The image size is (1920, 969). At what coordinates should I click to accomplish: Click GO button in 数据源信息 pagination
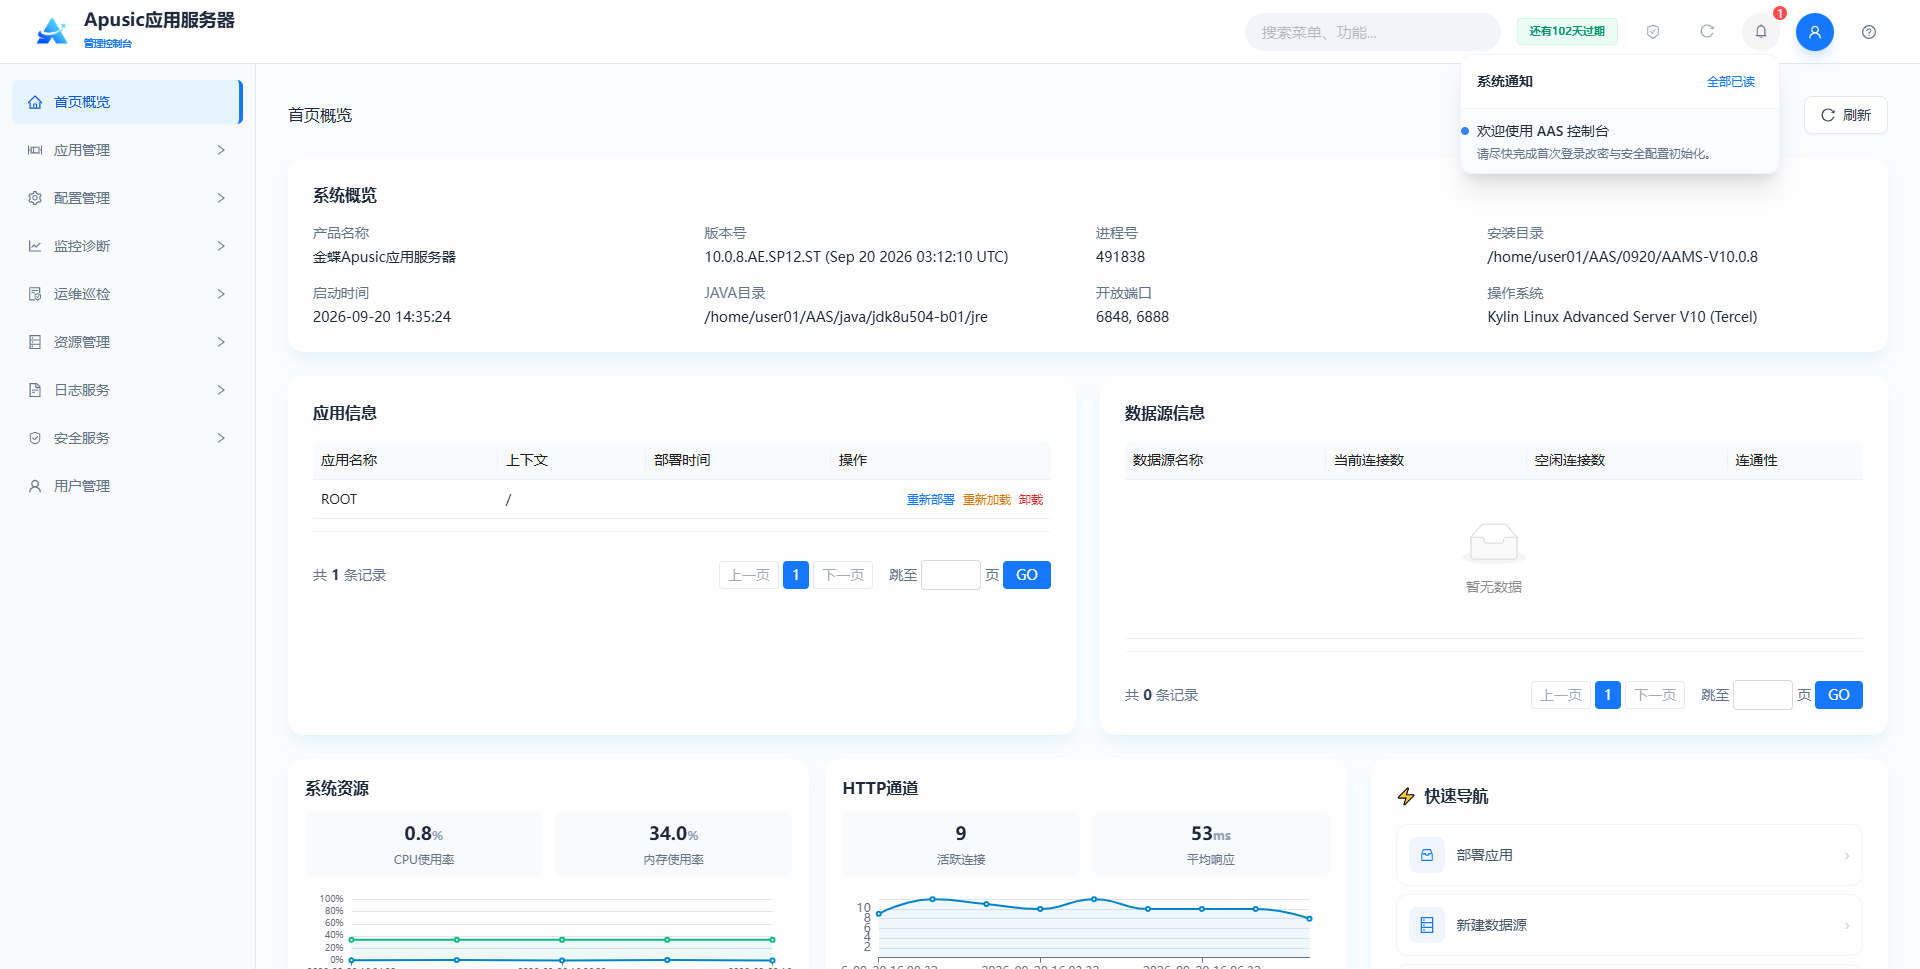coord(1838,695)
